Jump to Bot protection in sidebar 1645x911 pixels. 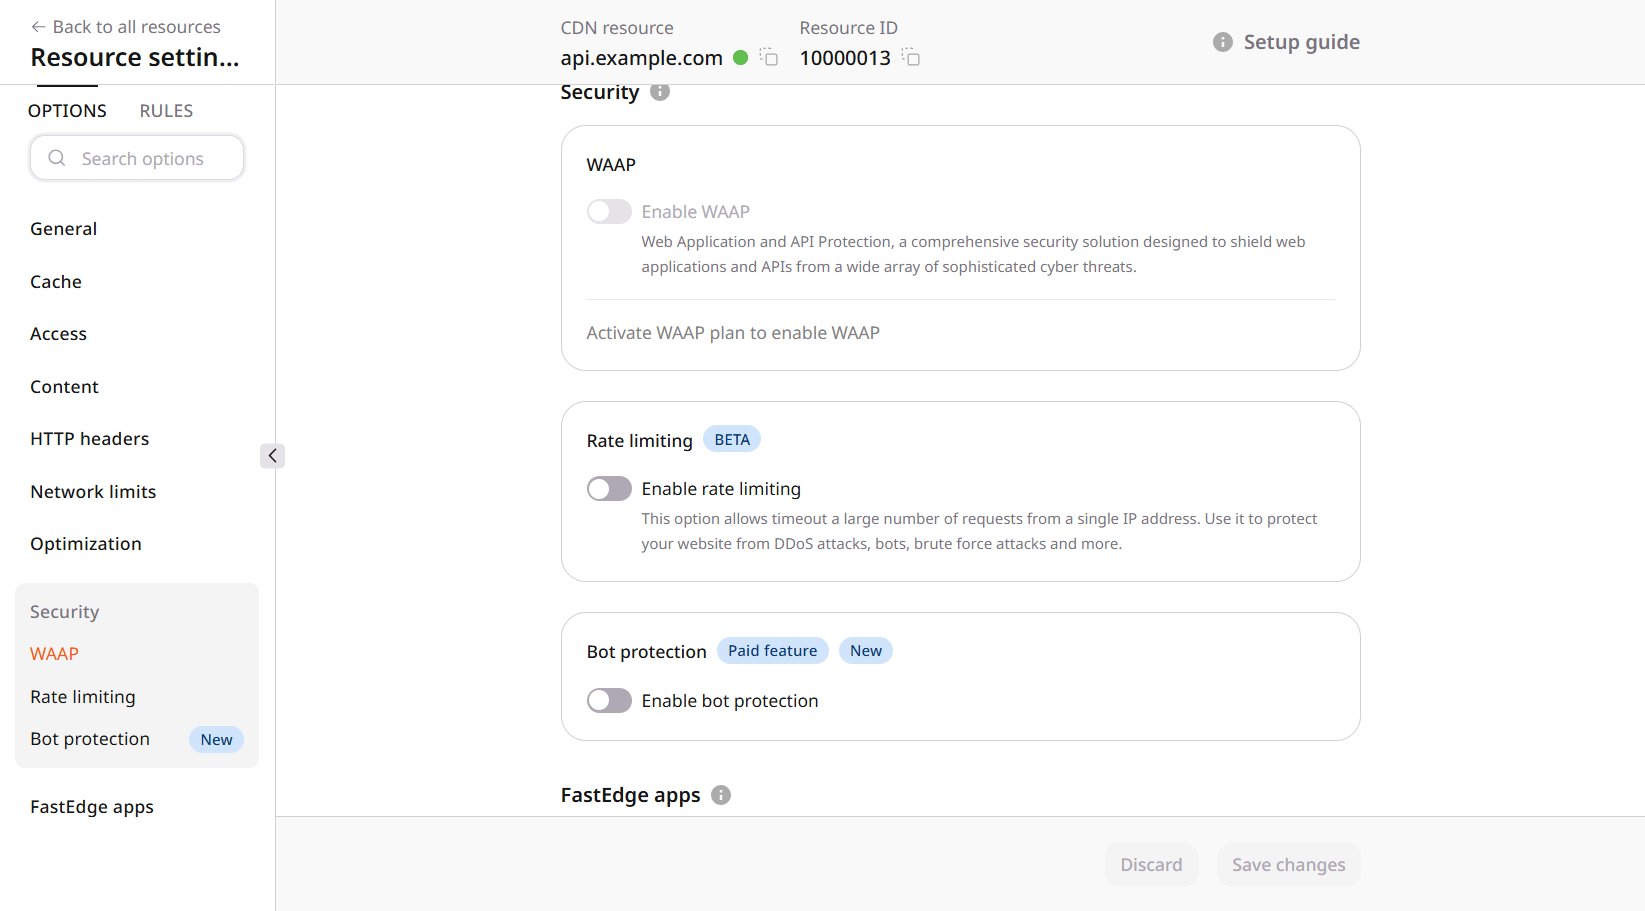[90, 739]
